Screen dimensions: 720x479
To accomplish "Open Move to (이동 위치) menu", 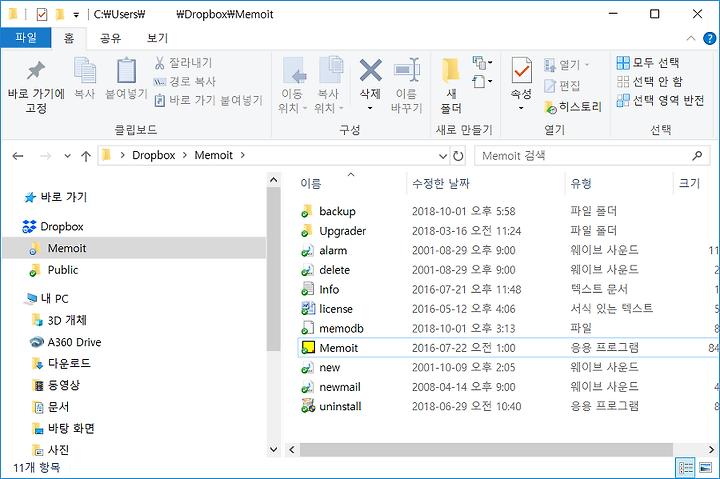I will tap(292, 85).
